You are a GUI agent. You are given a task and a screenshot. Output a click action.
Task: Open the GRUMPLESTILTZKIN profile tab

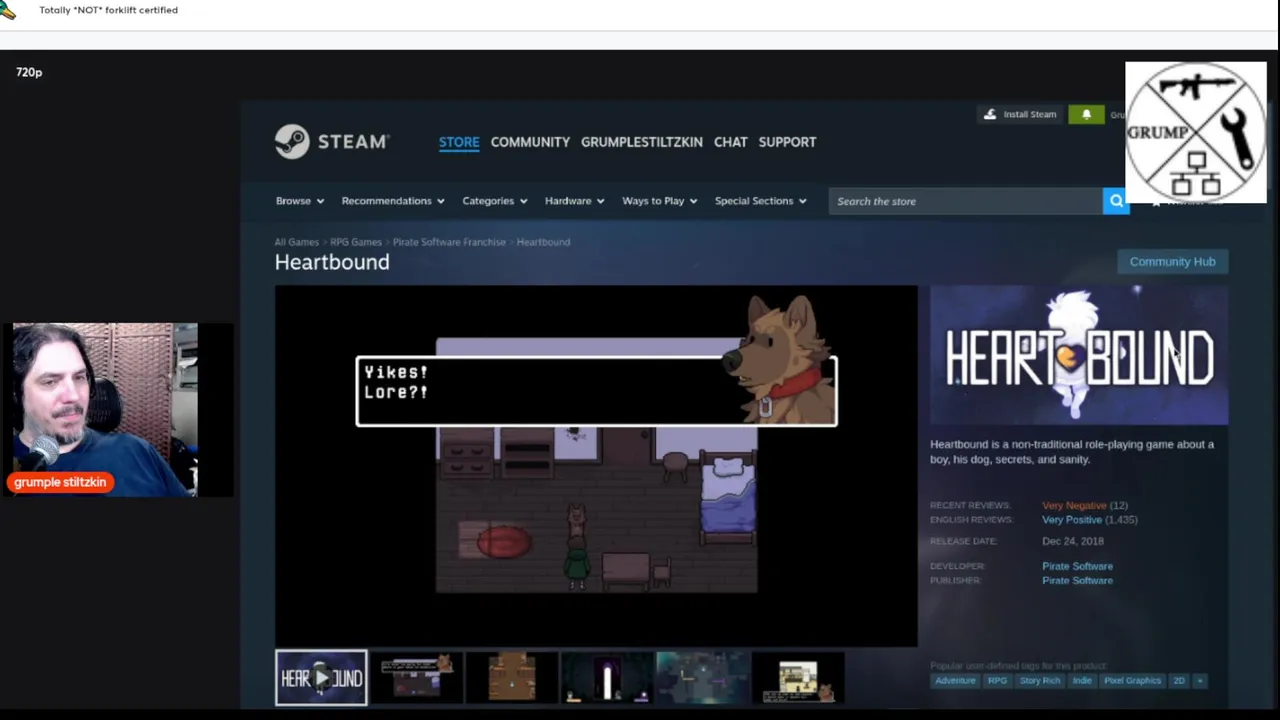coord(642,142)
